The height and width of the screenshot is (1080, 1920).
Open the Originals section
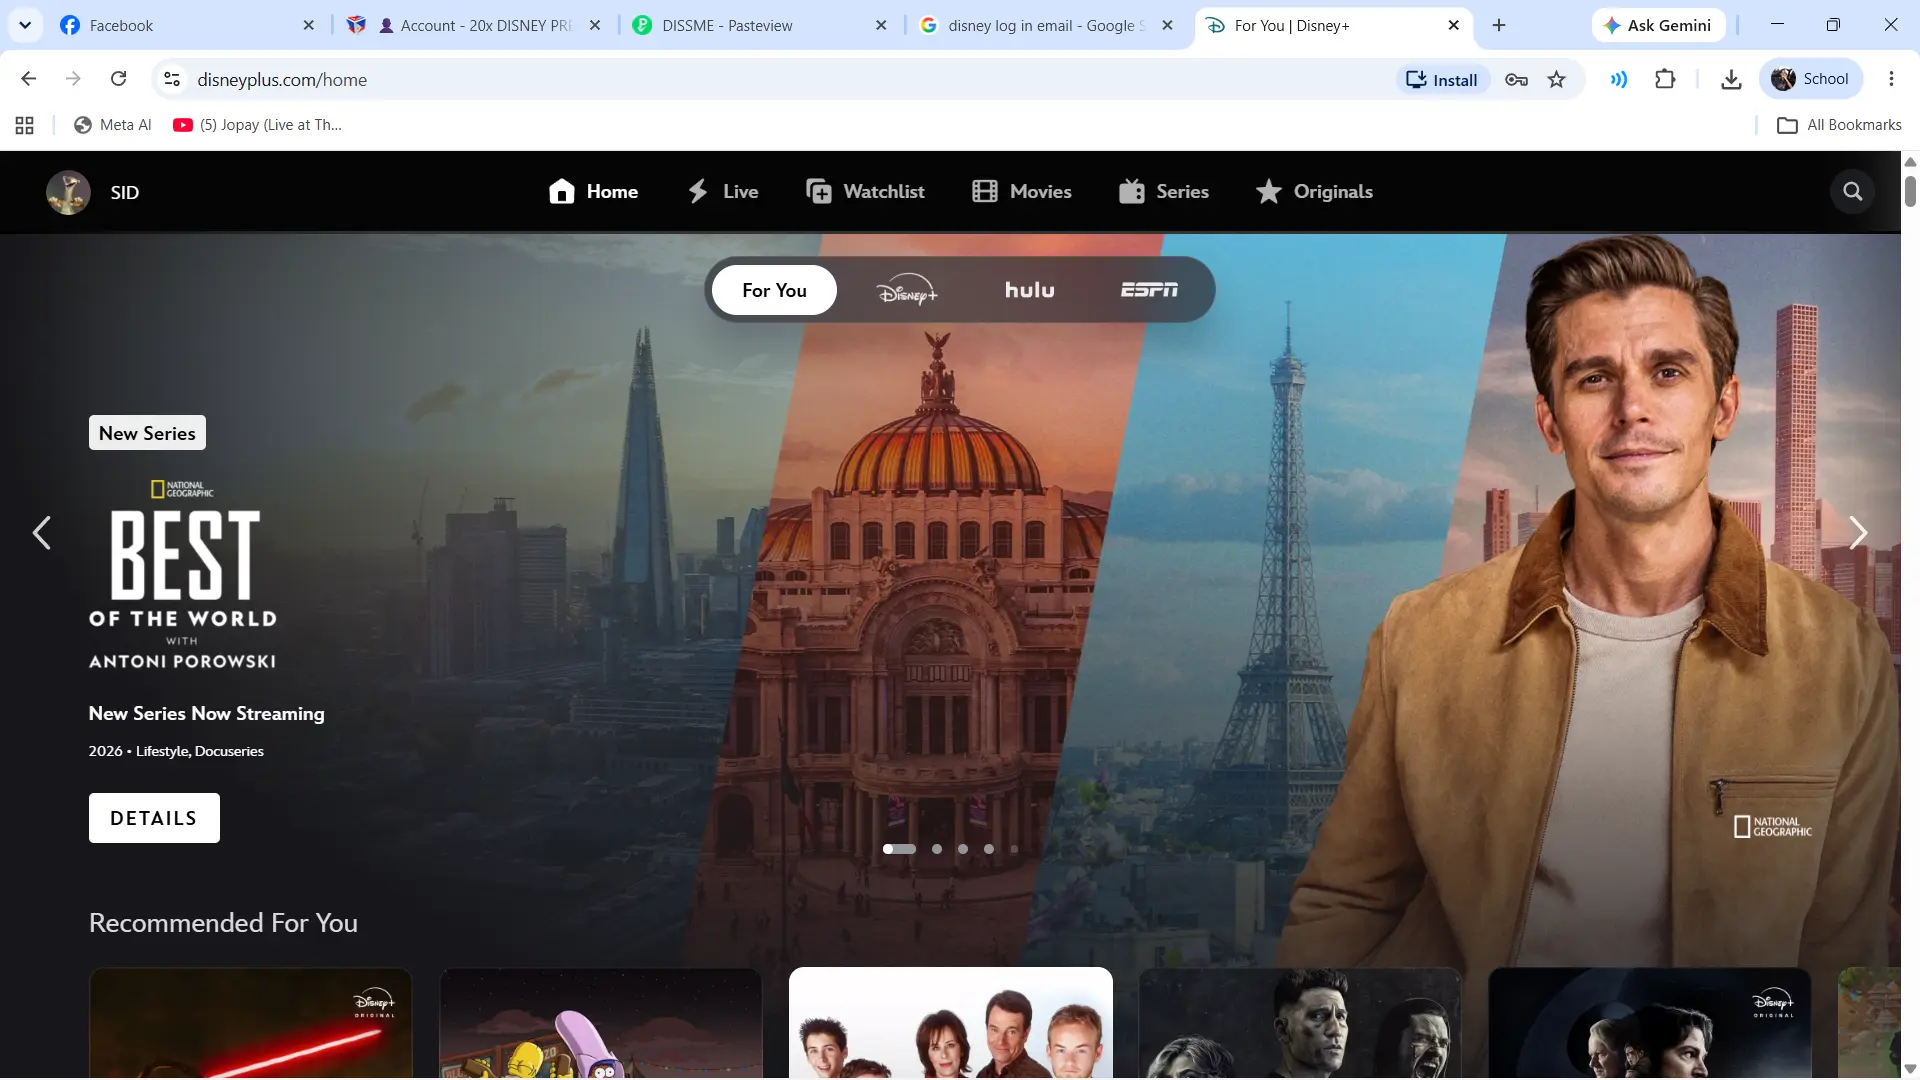pos(1314,192)
